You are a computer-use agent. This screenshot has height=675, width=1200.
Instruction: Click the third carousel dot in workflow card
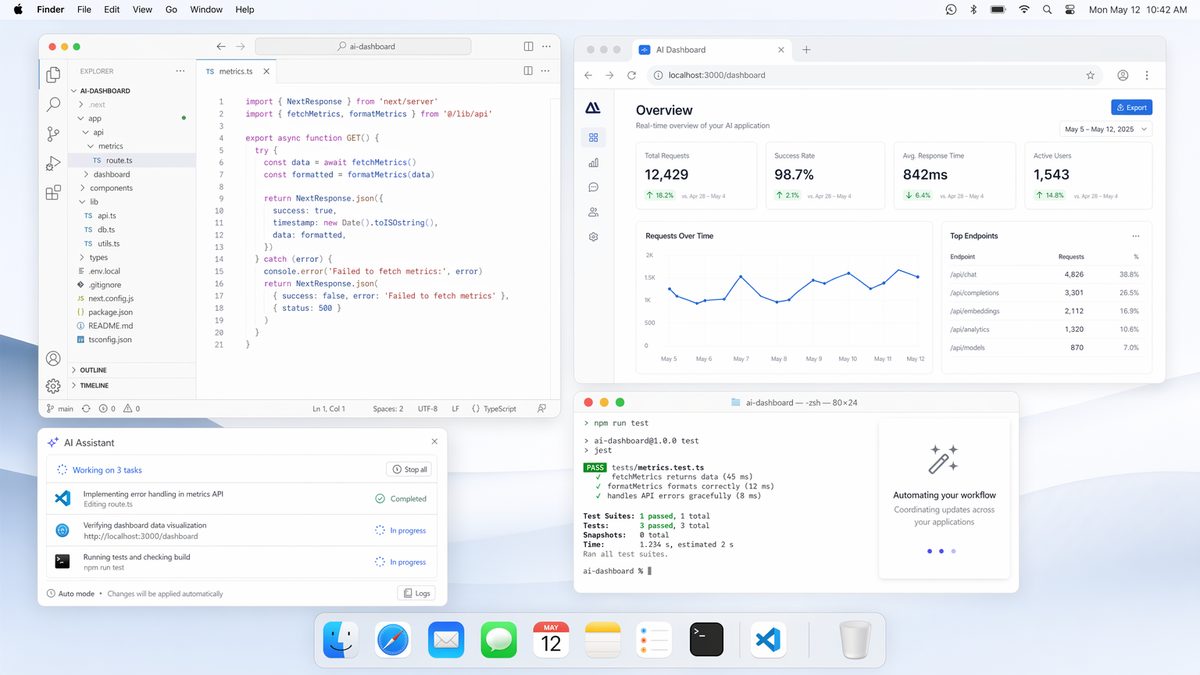(x=953, y=551)
